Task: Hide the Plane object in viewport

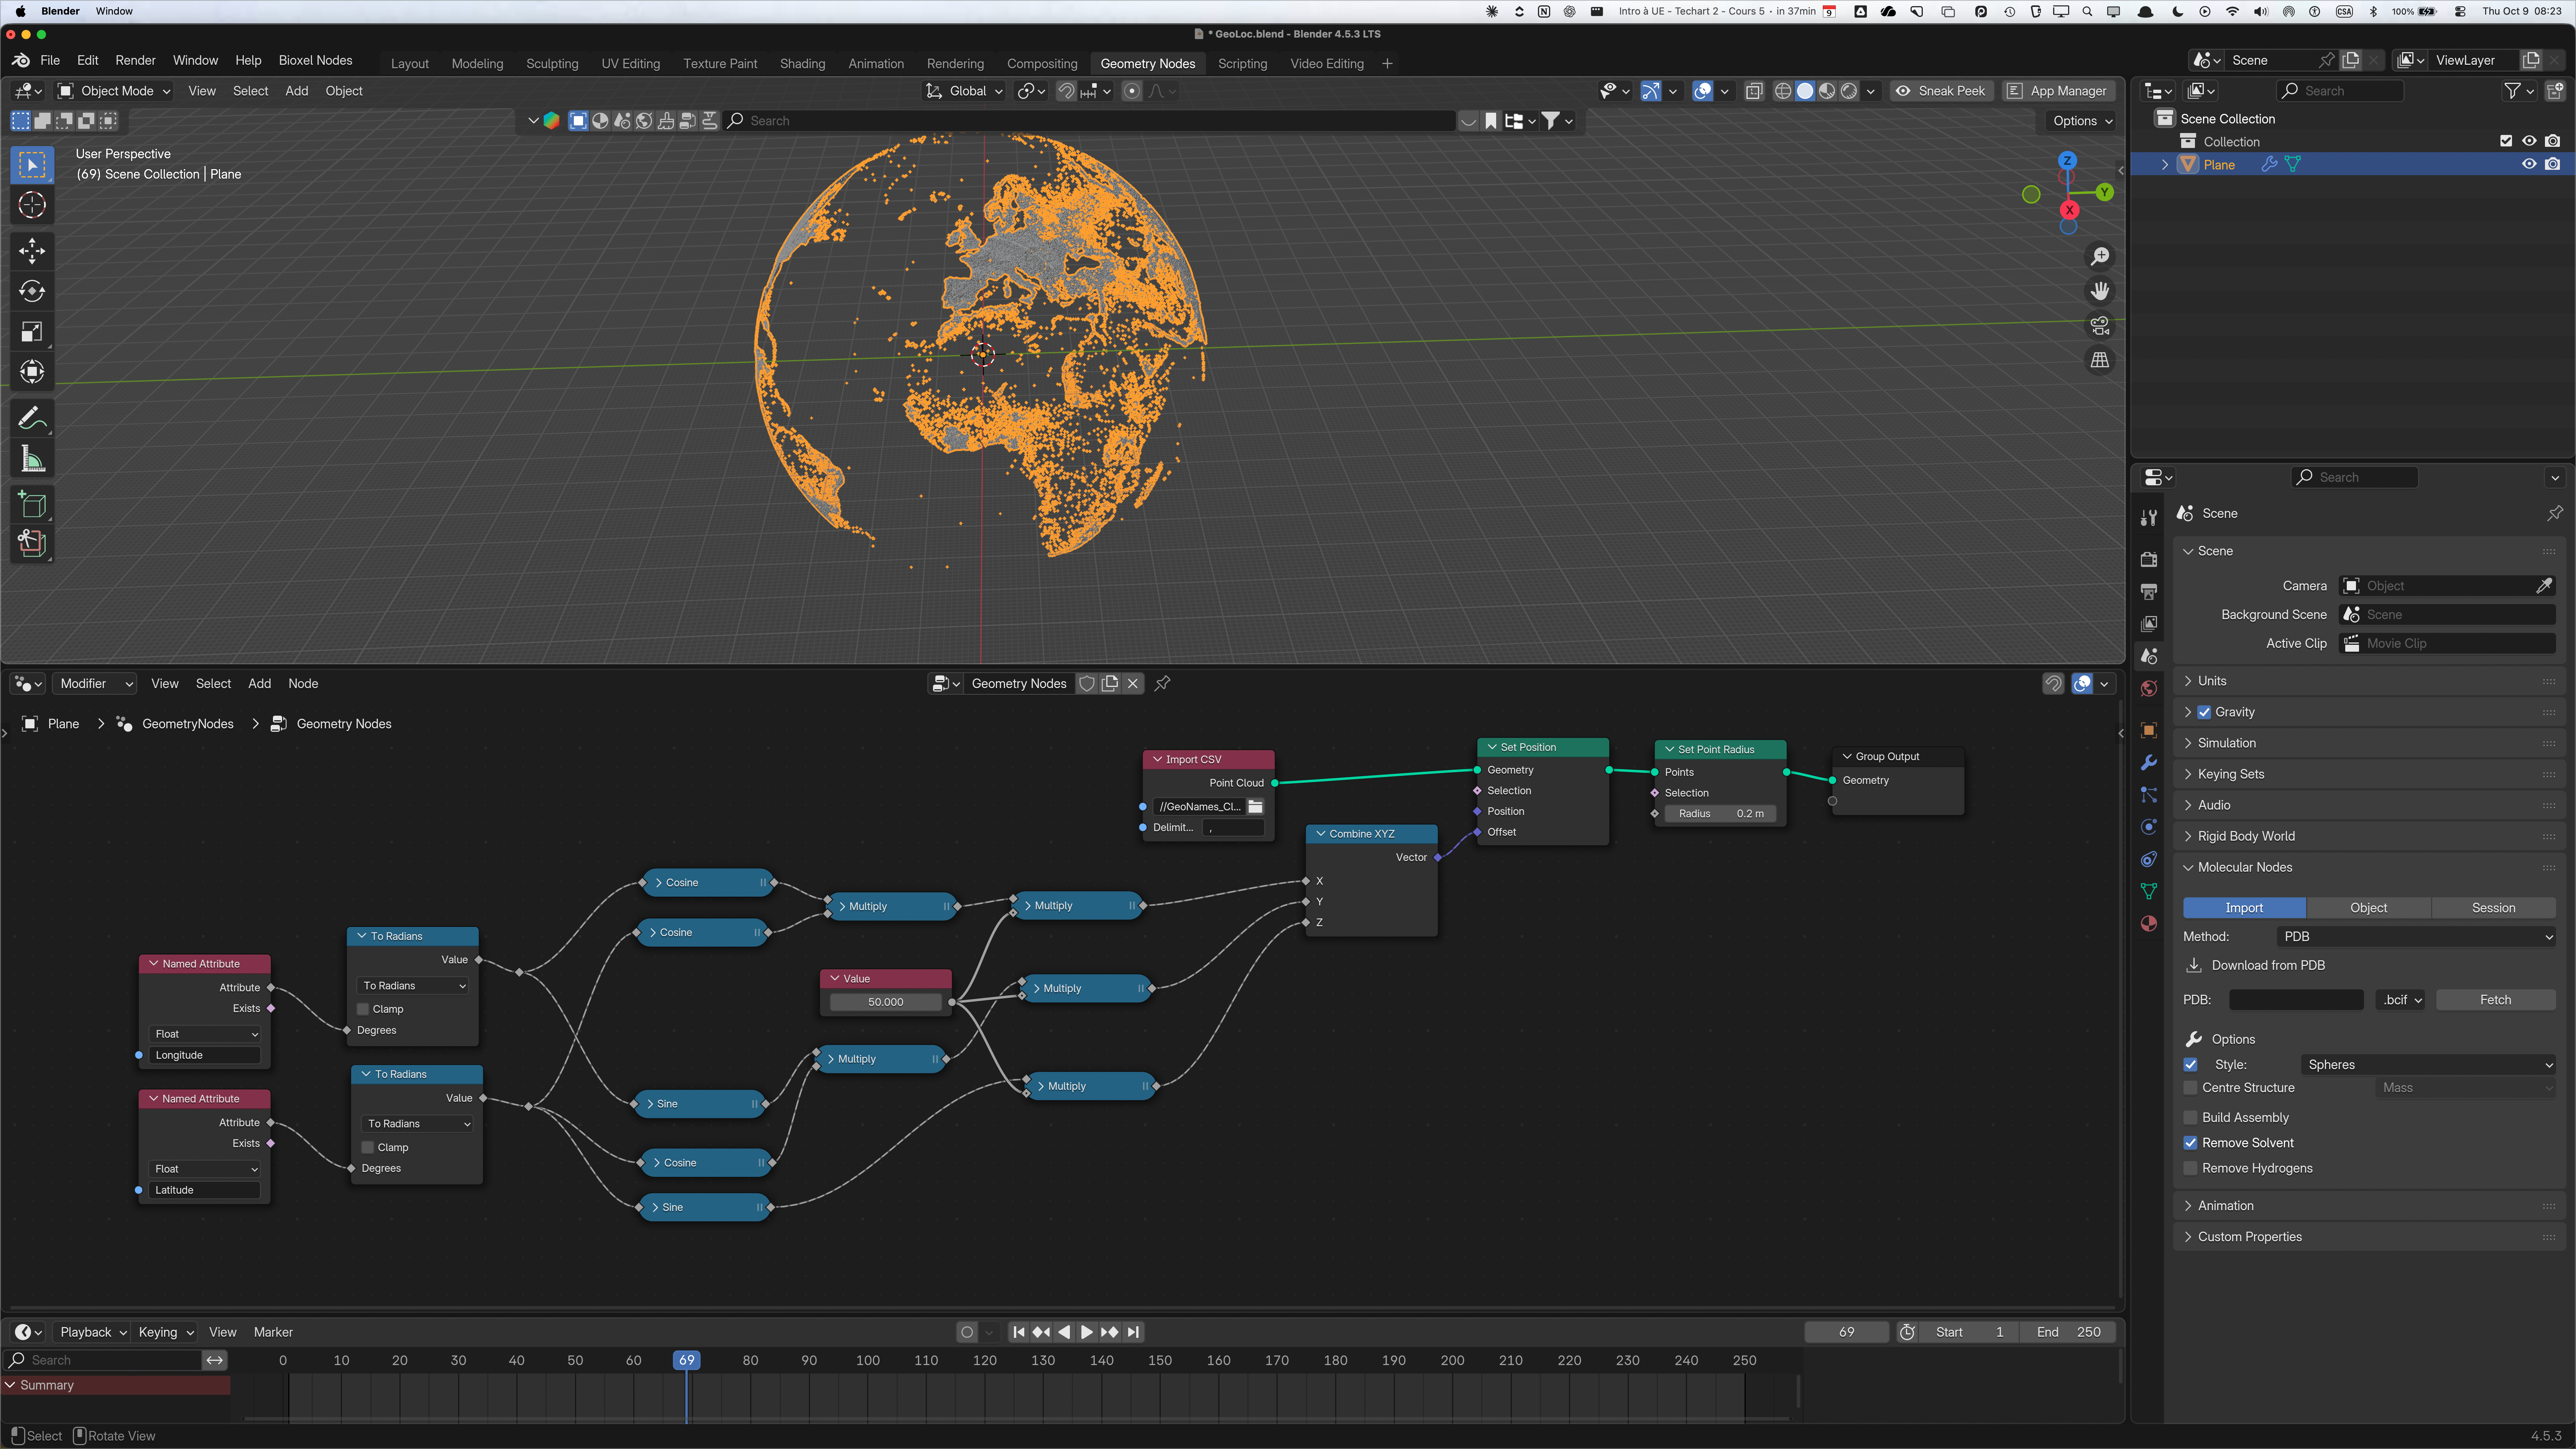Action: 2529,164
